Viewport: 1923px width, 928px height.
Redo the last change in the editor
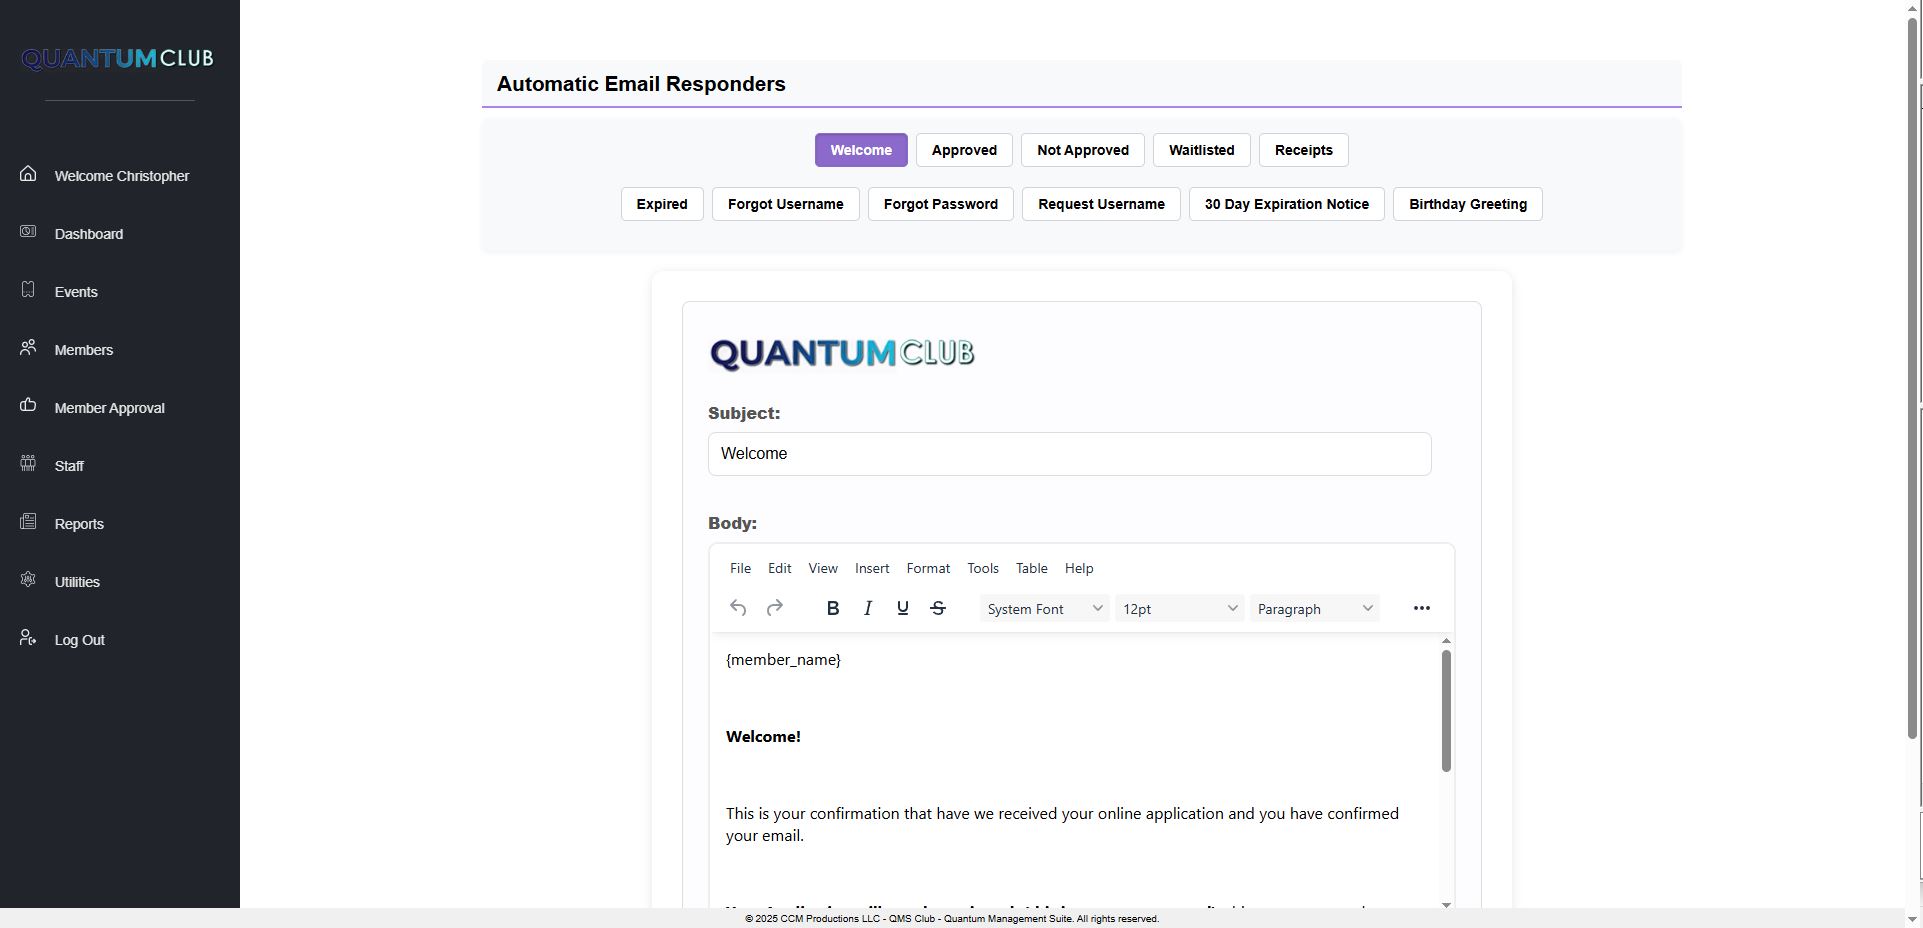pos(775,607)
